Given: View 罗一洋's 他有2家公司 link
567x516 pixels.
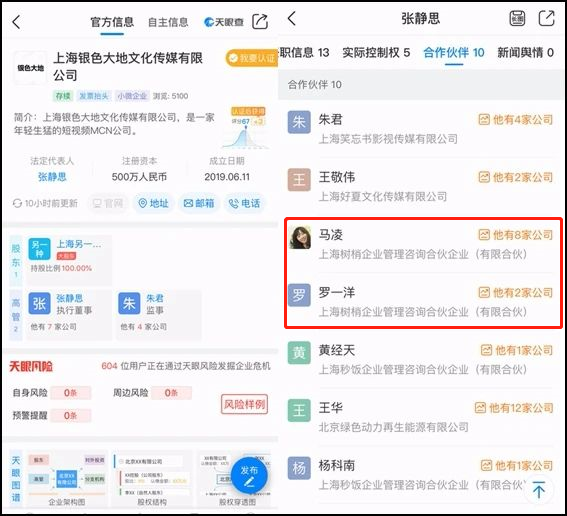Looking at the screenshot, I should pos(516,293).
